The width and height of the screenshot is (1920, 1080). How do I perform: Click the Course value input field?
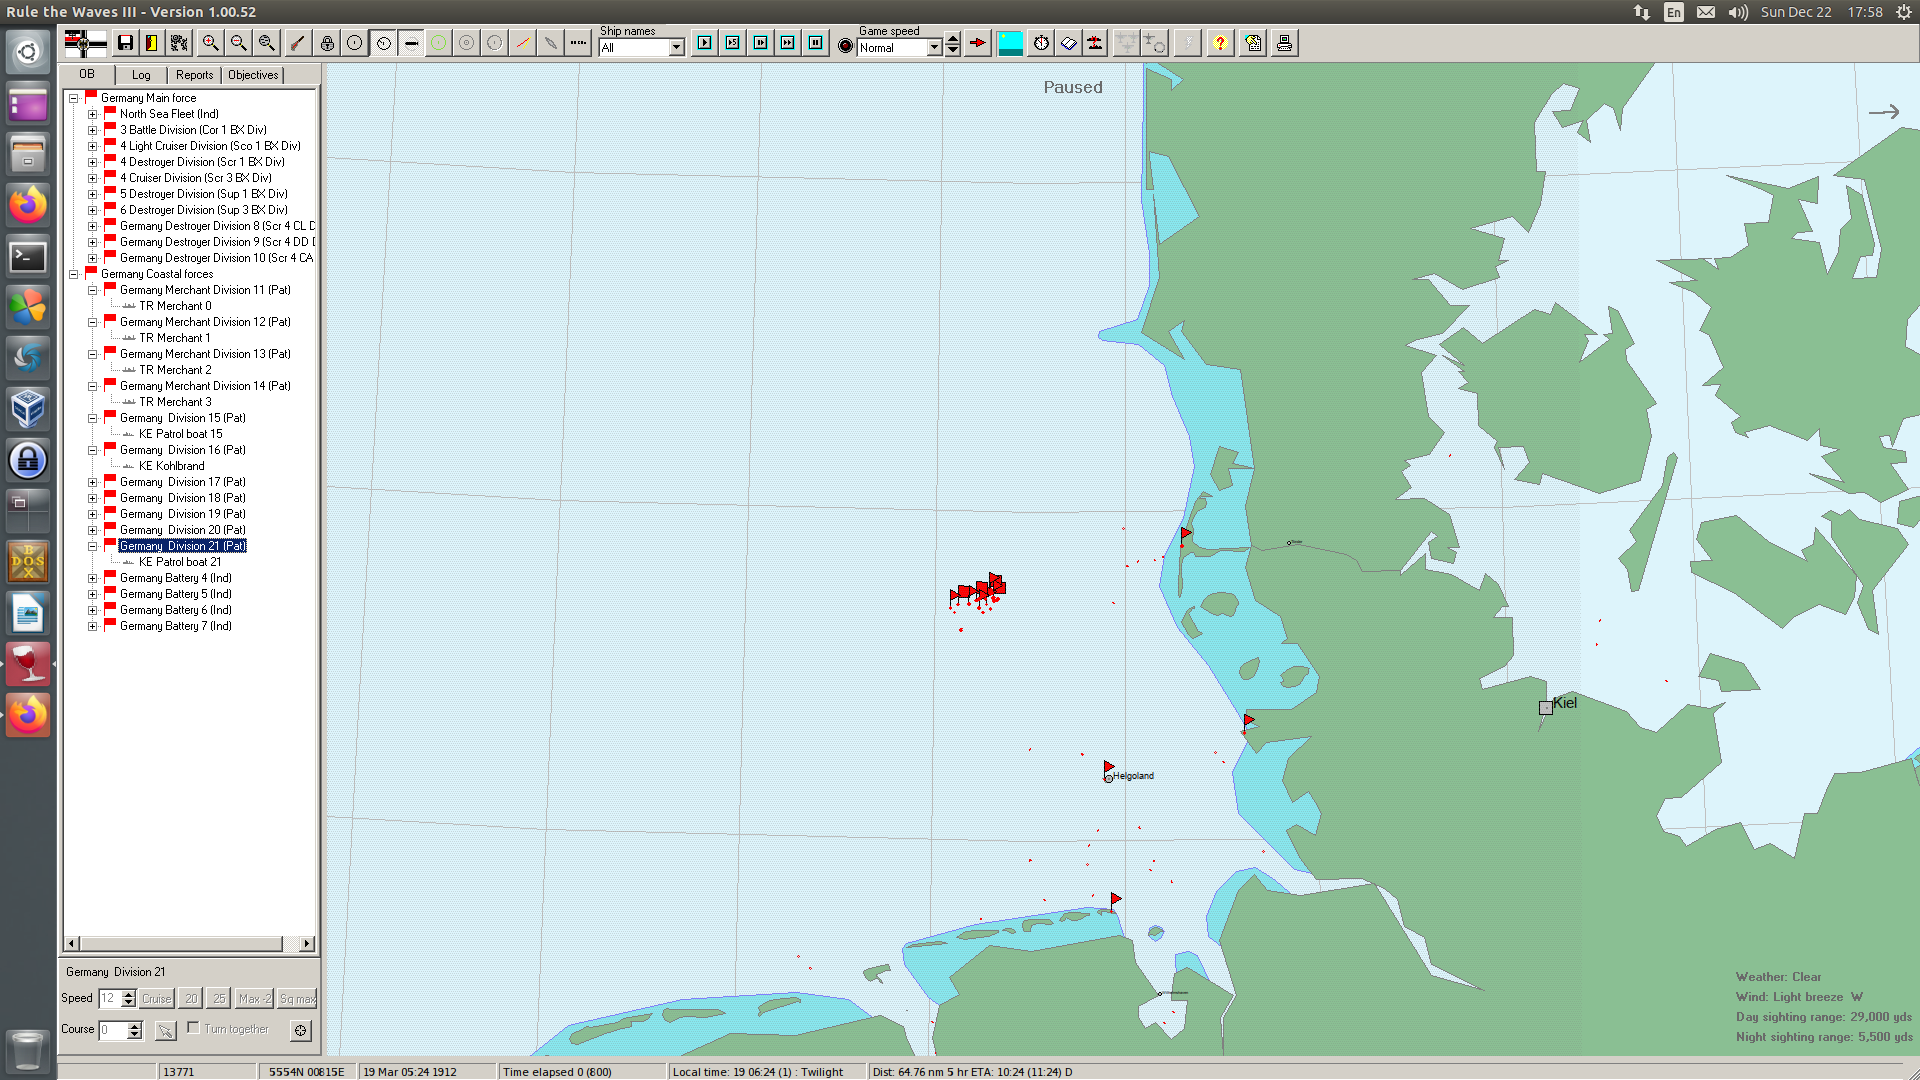[113, 1030]
